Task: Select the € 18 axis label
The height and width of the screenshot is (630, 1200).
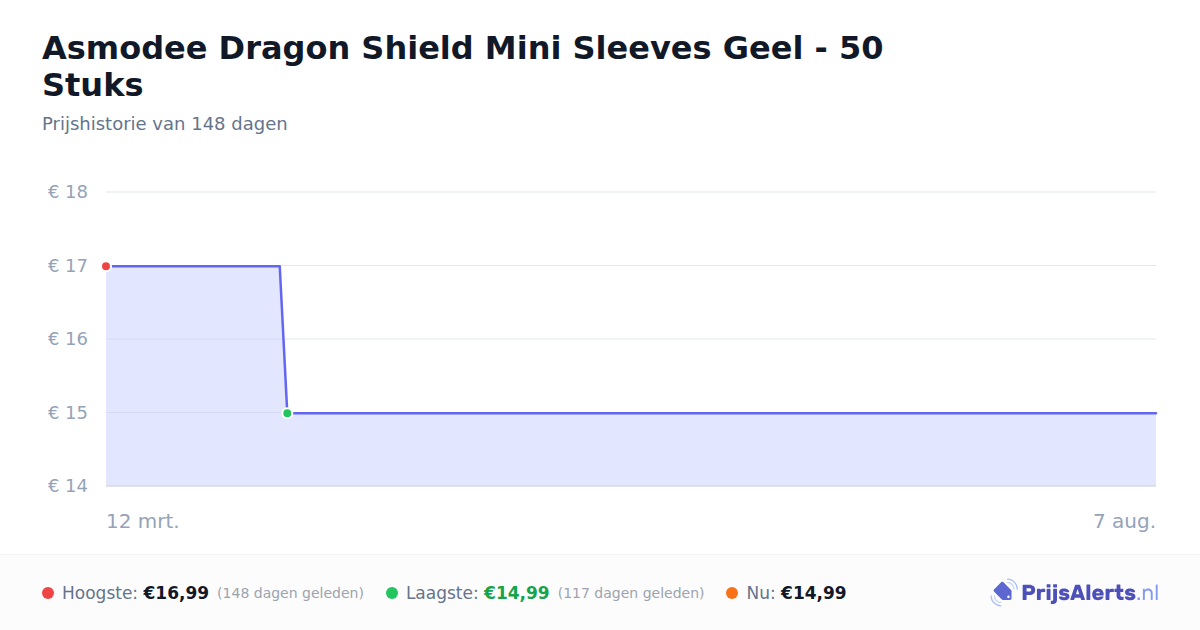Action: [68, 192]
